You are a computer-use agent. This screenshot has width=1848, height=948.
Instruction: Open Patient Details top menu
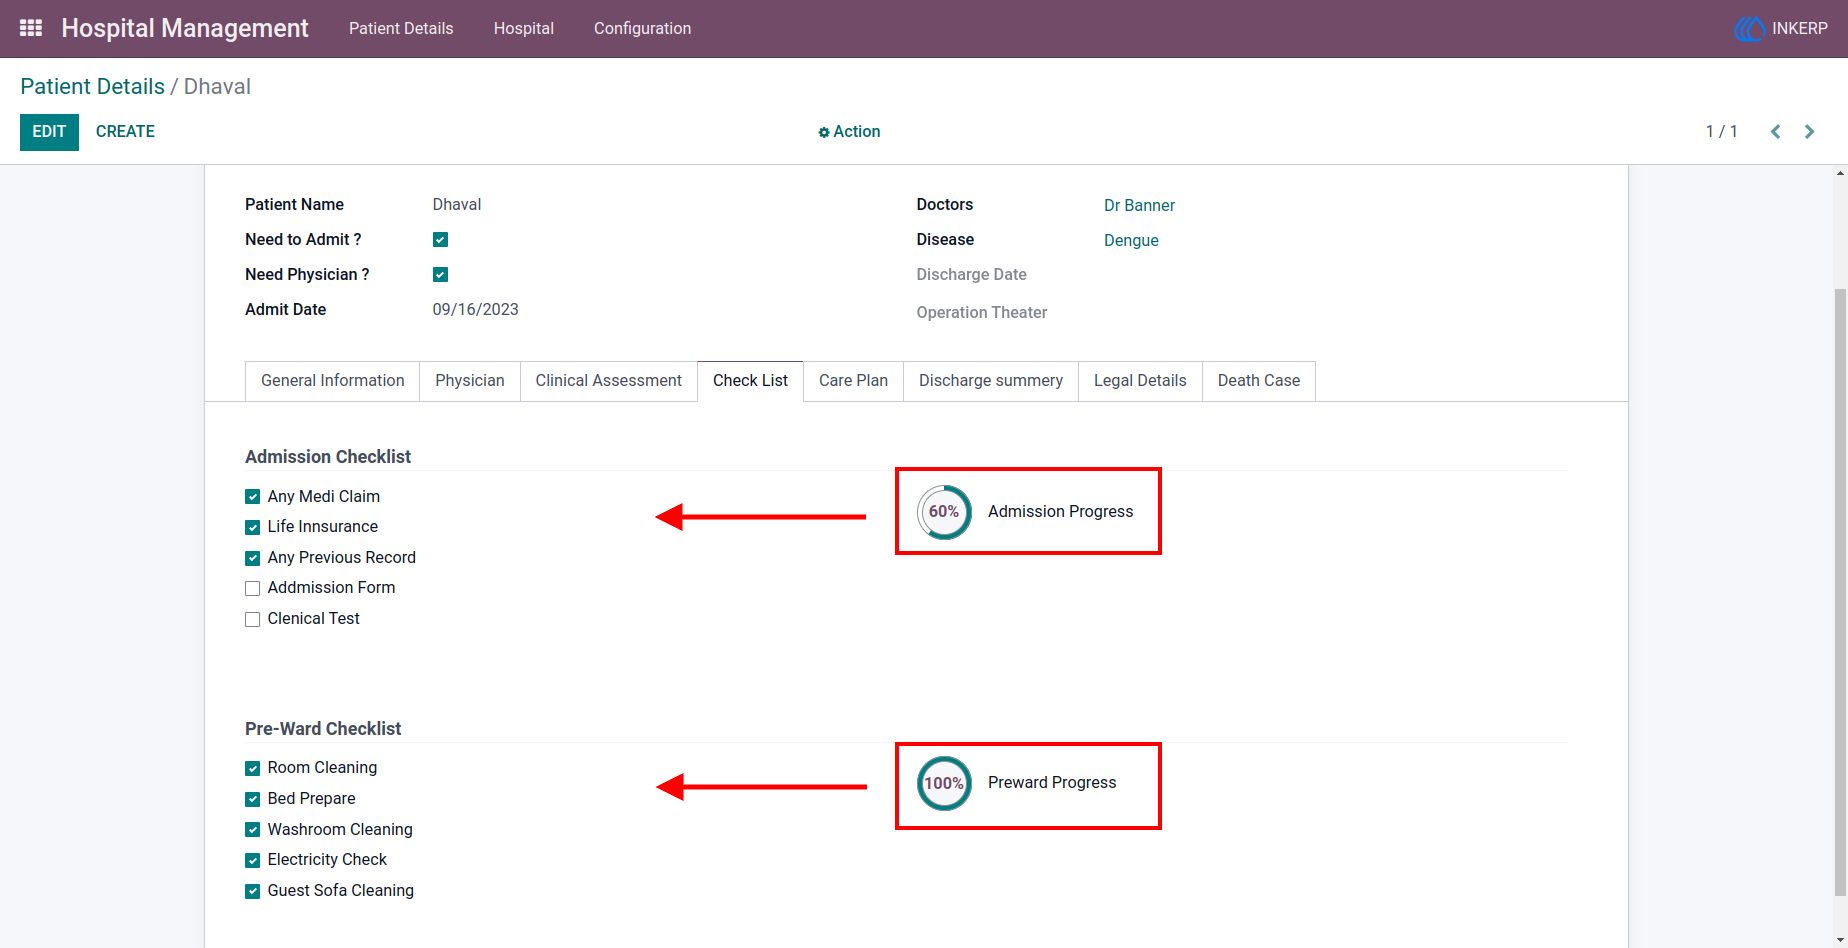(401, 28)
